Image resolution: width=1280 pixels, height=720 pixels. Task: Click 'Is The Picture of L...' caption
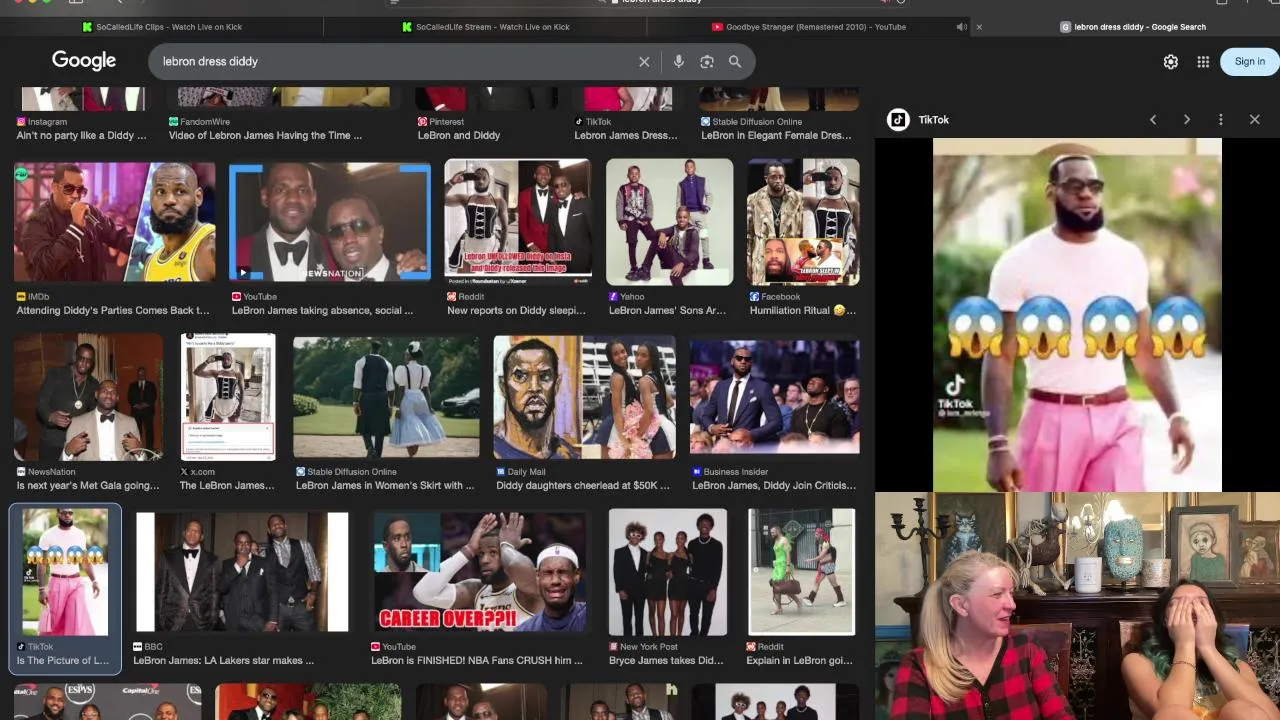coord(63,660)
